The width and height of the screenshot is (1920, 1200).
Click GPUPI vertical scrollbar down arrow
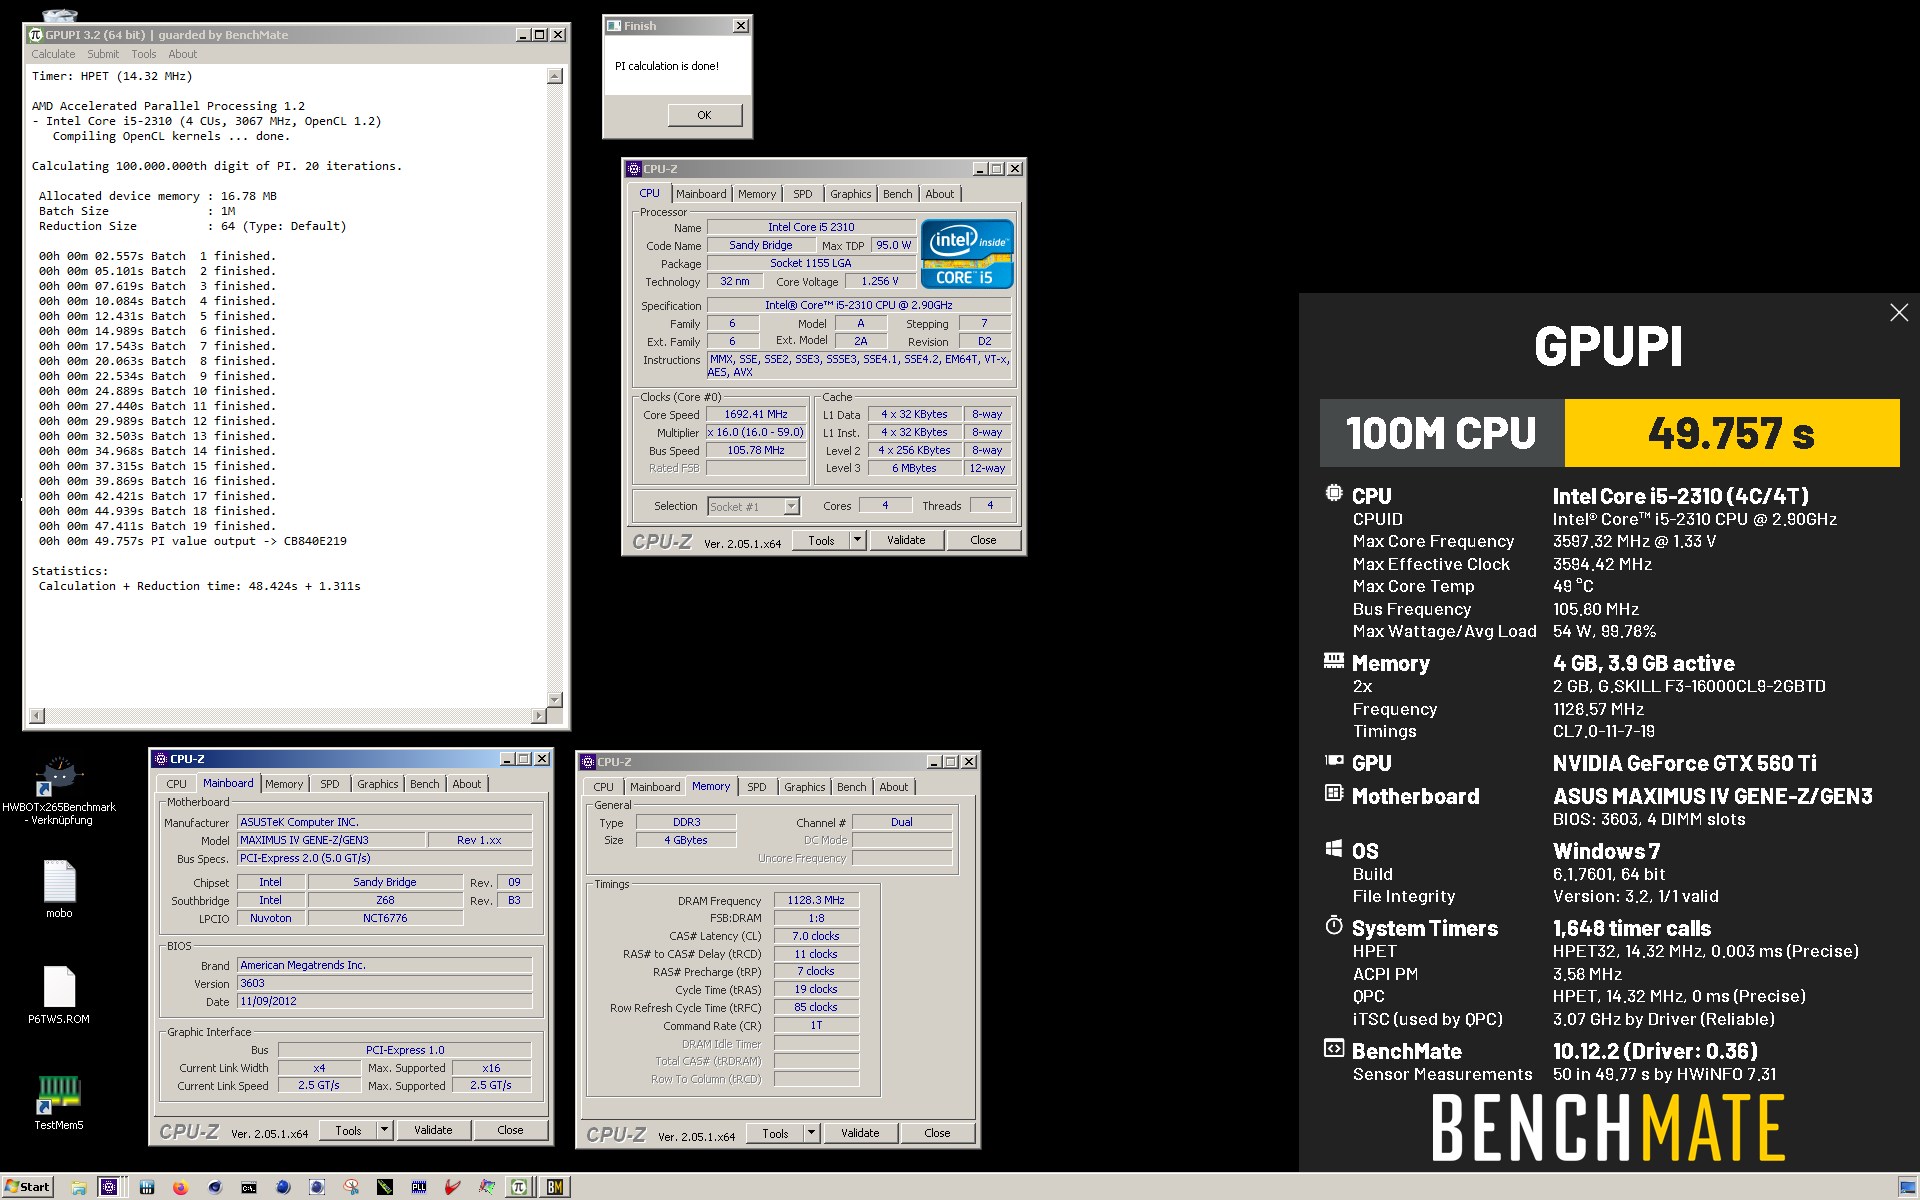[x=556, y=699]
